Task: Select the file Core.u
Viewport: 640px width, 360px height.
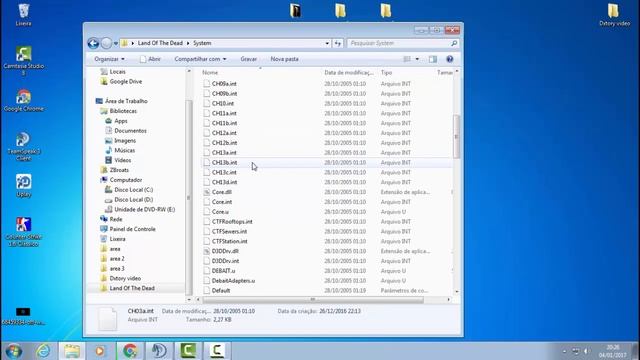Action: [220, 212]
